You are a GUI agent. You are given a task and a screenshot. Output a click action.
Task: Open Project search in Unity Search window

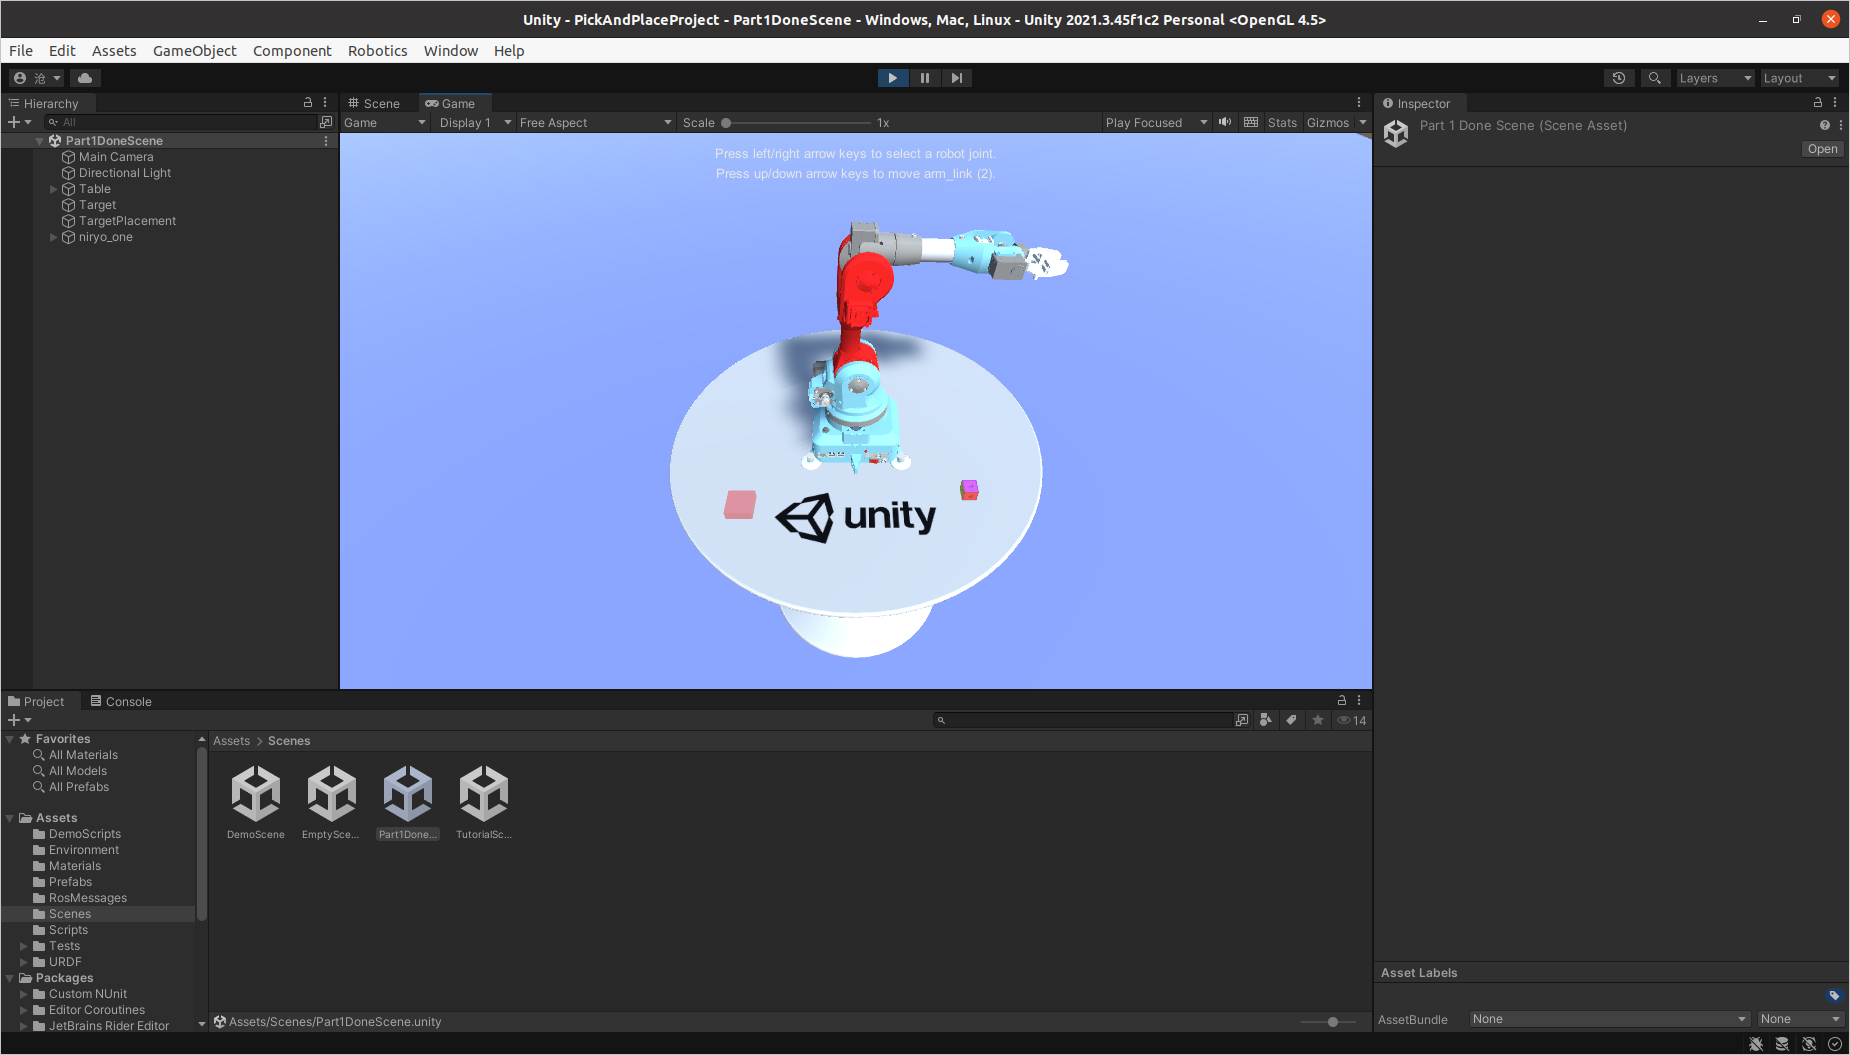point(1242,720)
